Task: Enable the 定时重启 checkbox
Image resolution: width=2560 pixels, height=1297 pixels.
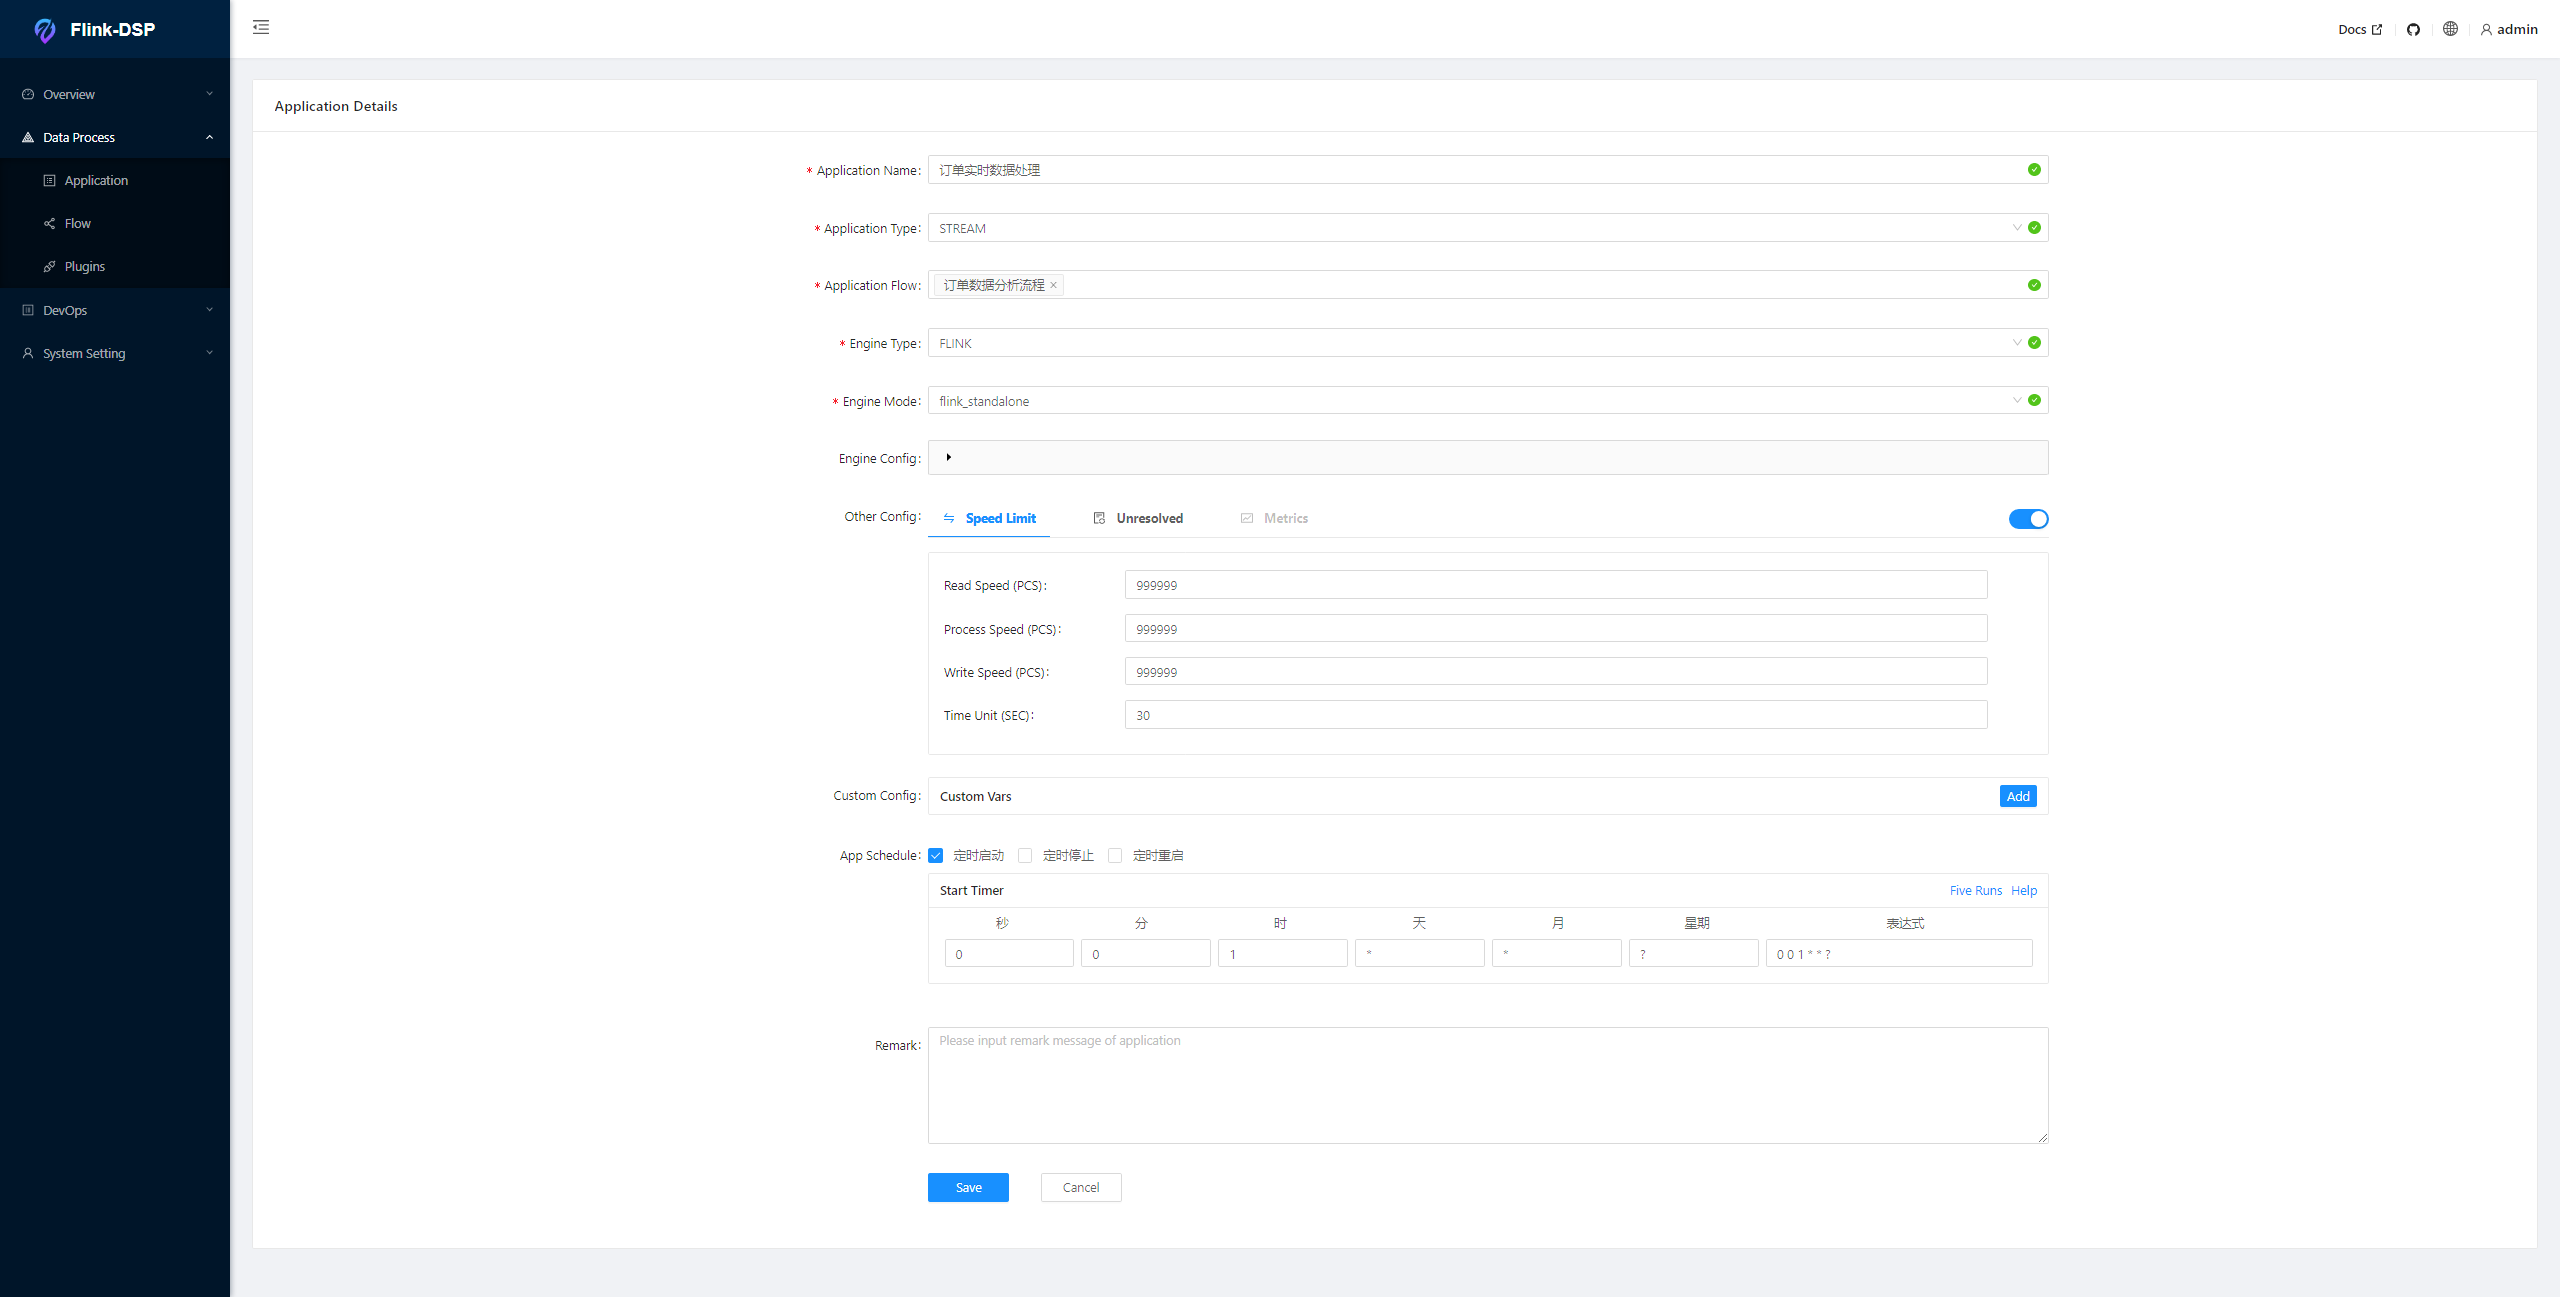Action: 1115,855
